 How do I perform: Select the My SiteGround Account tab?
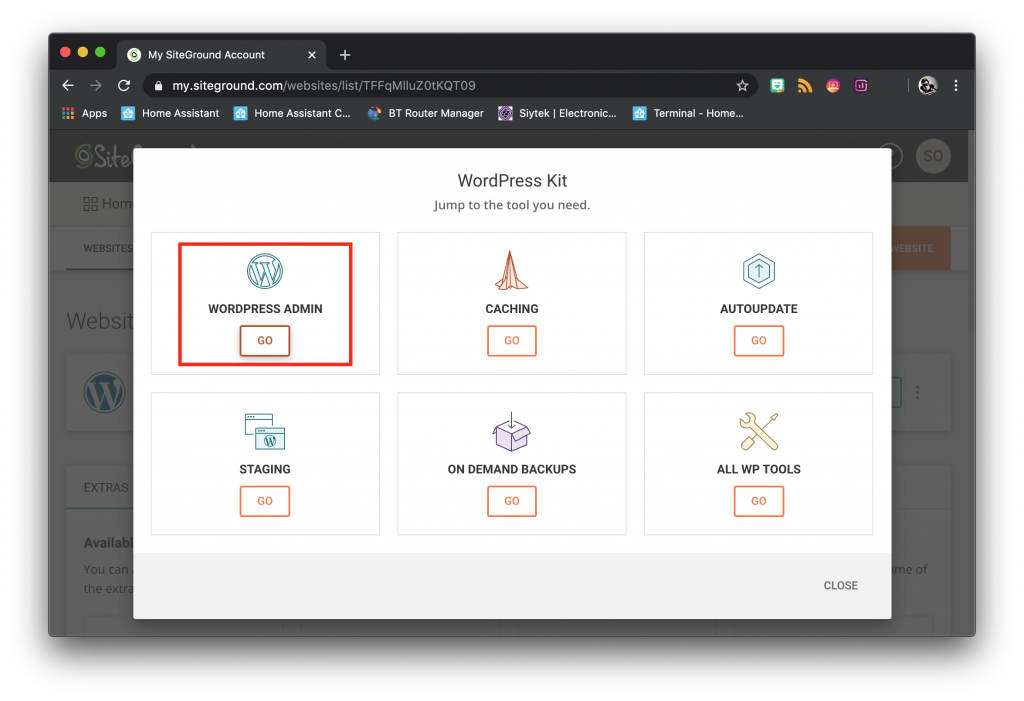pyautogui.click(x=220, y=55)
